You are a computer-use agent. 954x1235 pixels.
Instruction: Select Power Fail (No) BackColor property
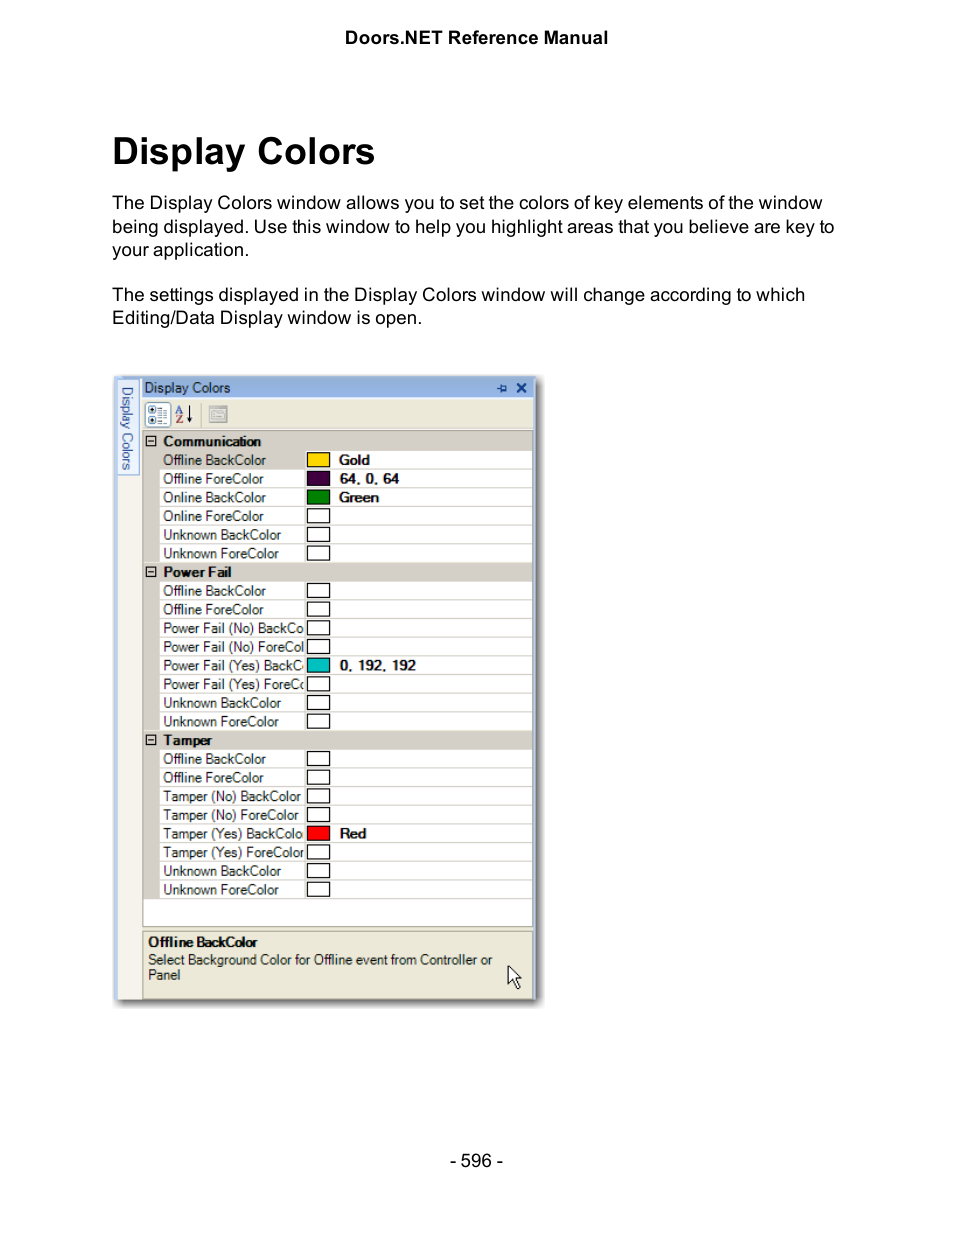point(231,628)
